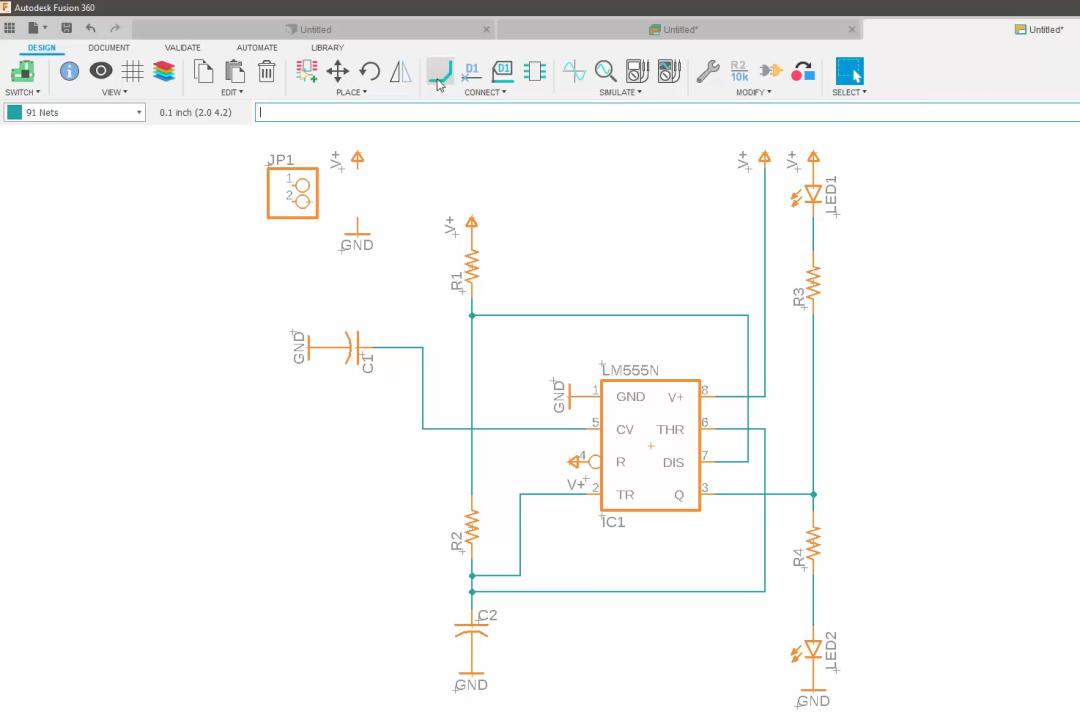Click the "R3" resistor label

(x=798, y=298)
